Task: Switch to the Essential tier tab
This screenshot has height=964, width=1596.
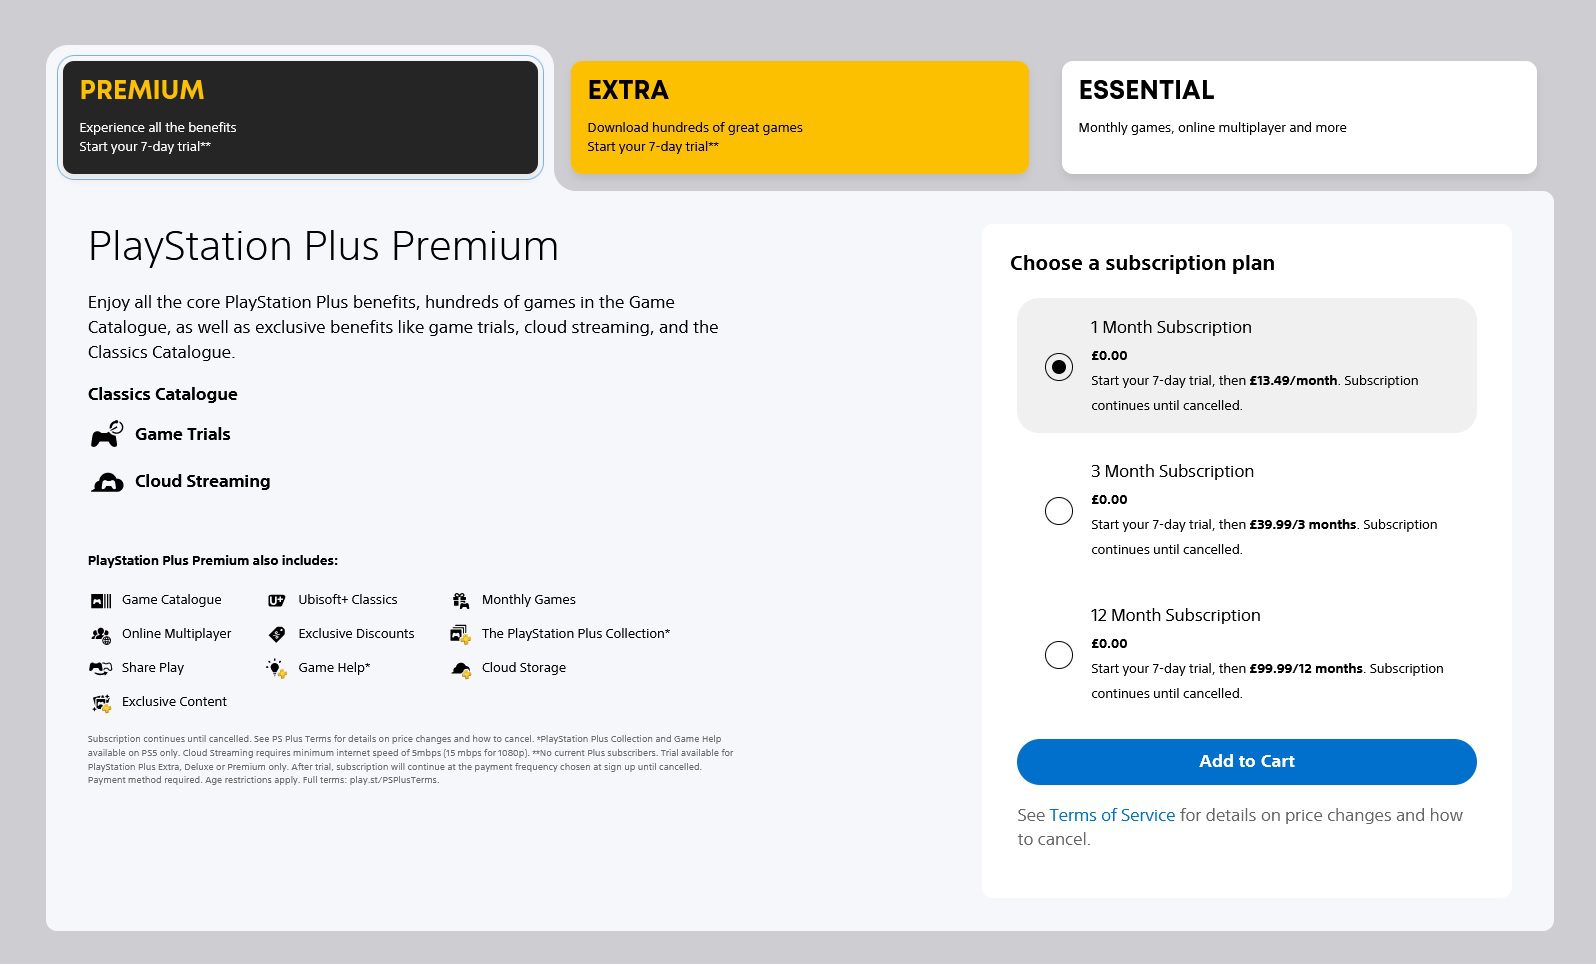Action: pyautogui.click(x=1298, y=117)
